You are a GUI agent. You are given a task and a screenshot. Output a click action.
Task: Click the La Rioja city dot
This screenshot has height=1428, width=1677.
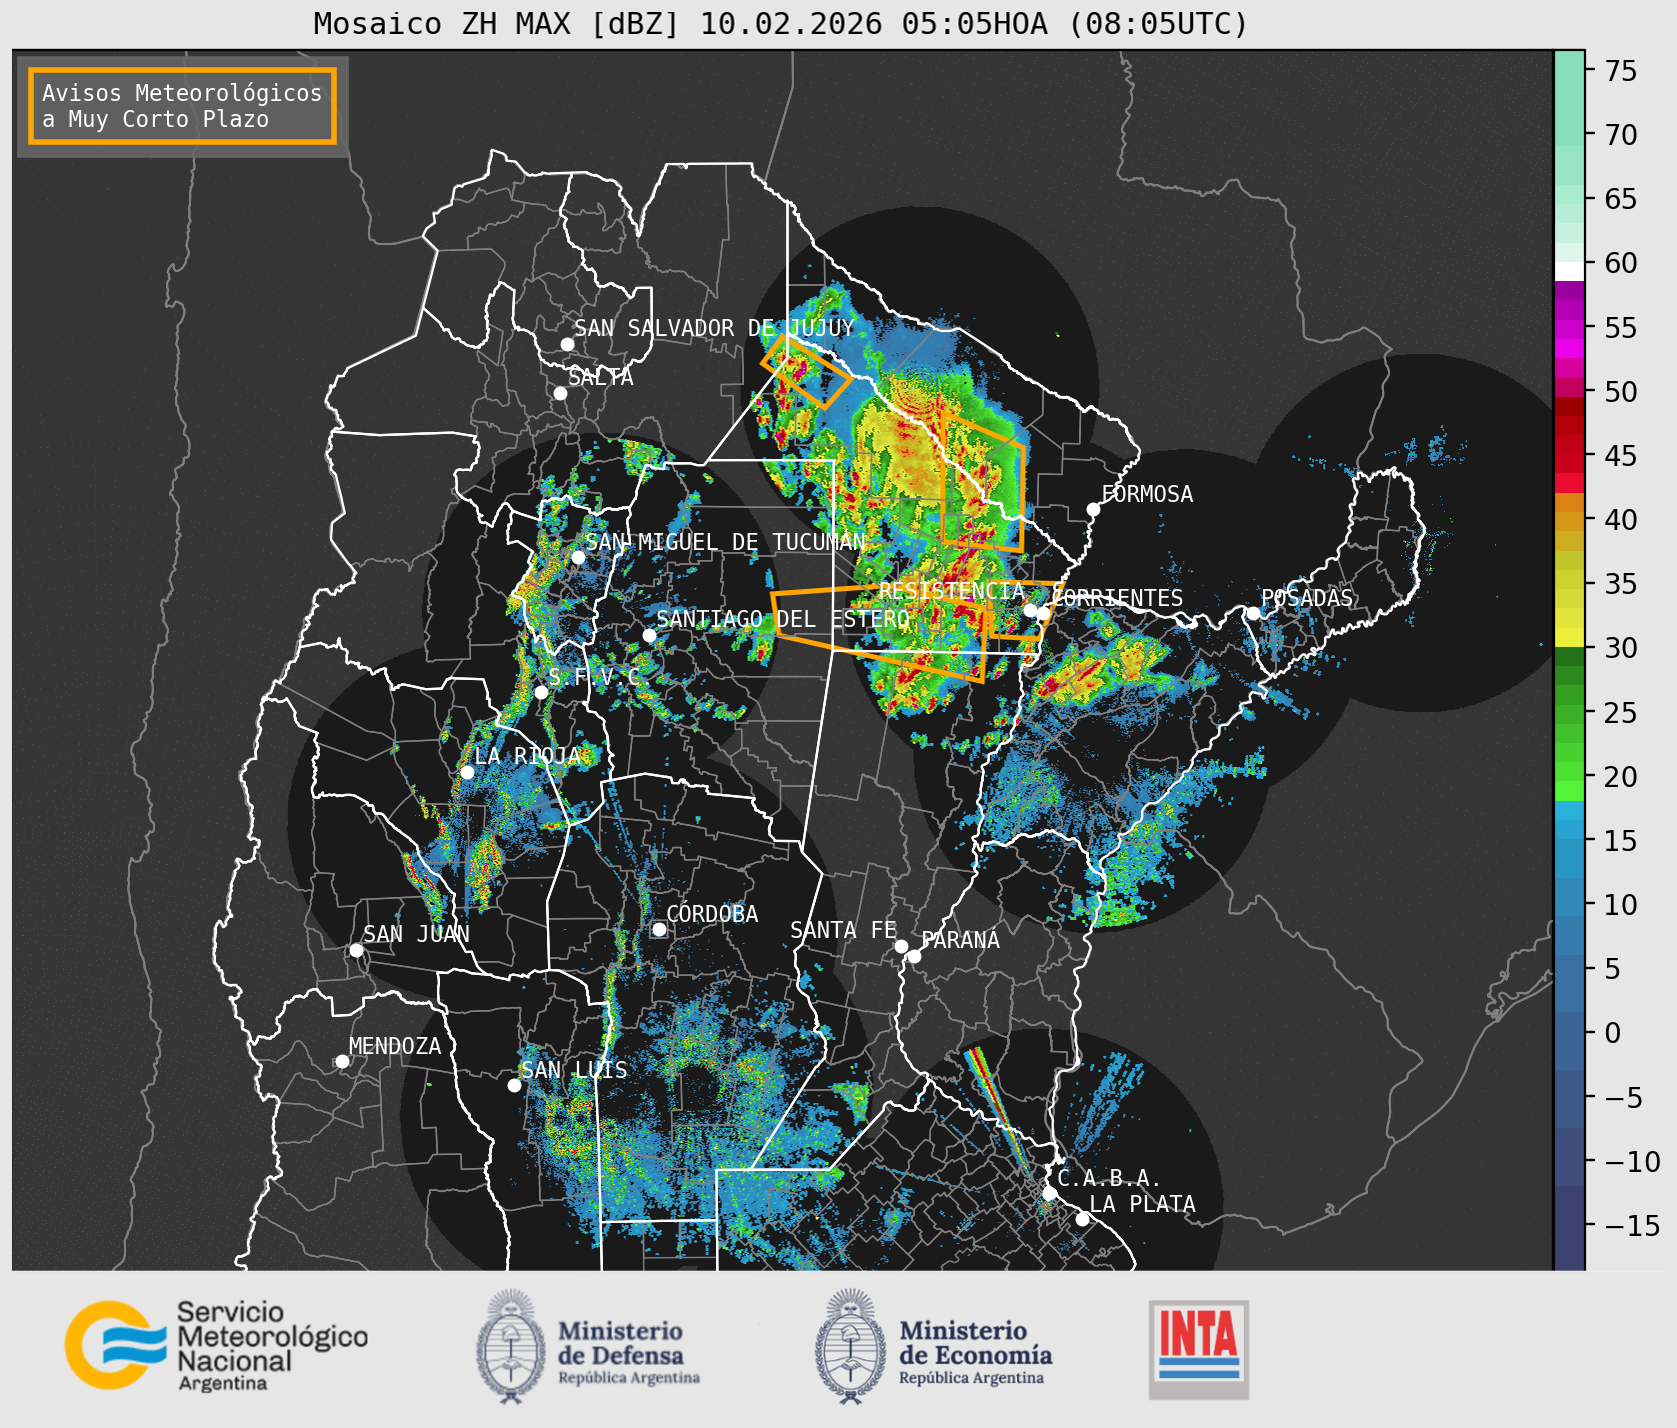pyautogui.click(x=467, y=772)
